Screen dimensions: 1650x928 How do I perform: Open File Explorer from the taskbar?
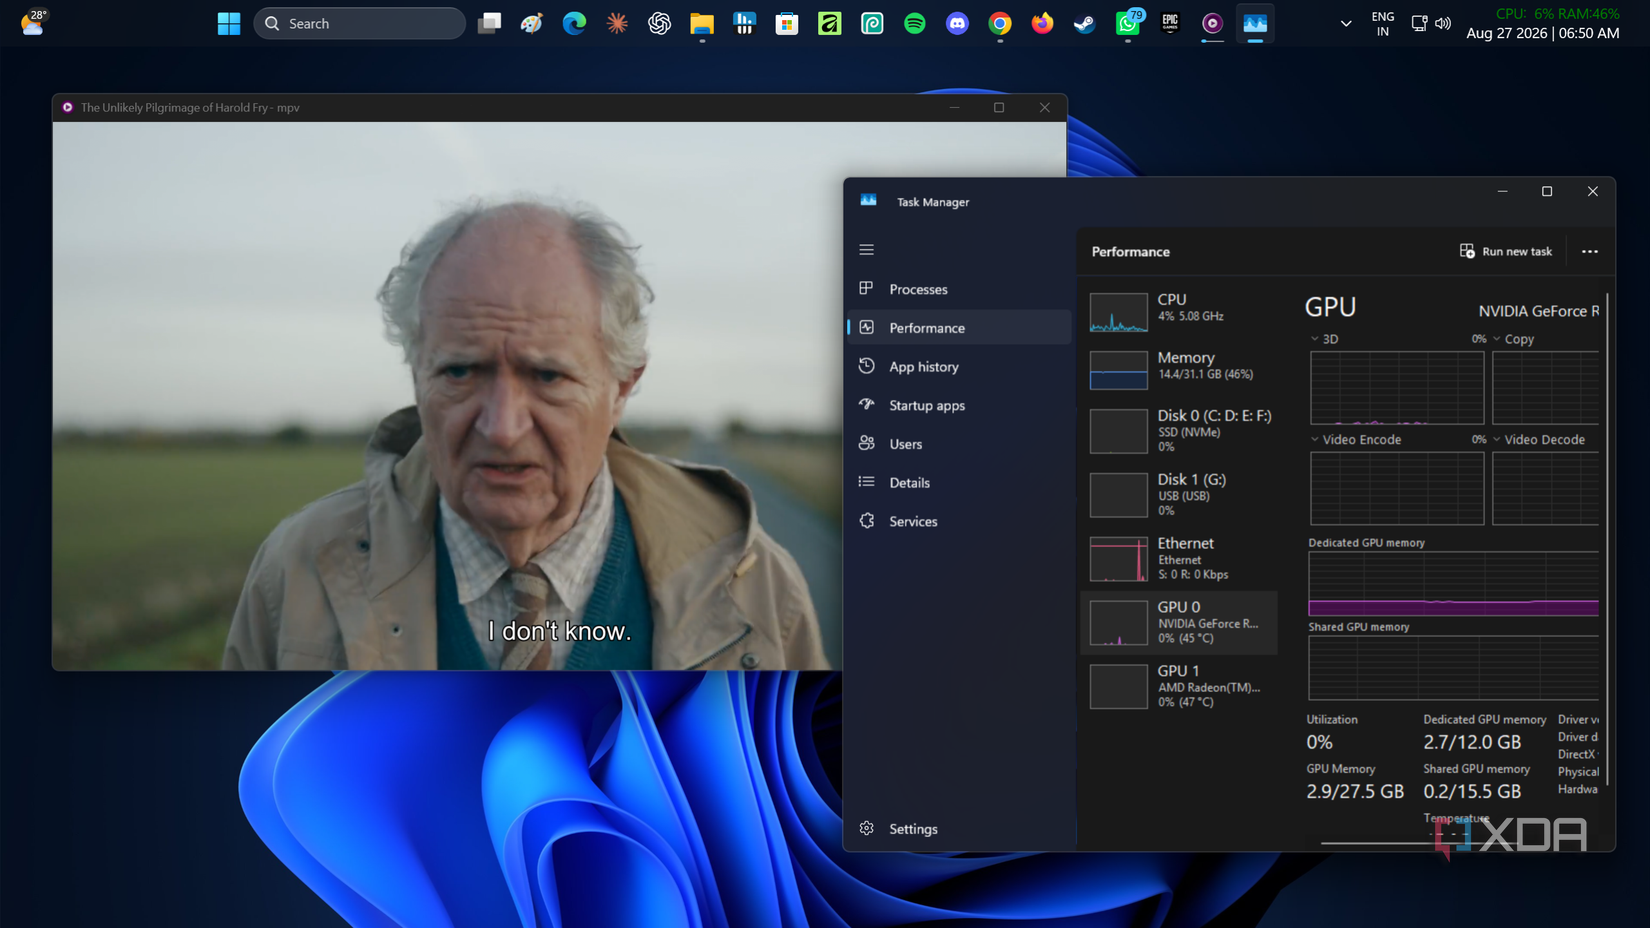tap(702, 23)
